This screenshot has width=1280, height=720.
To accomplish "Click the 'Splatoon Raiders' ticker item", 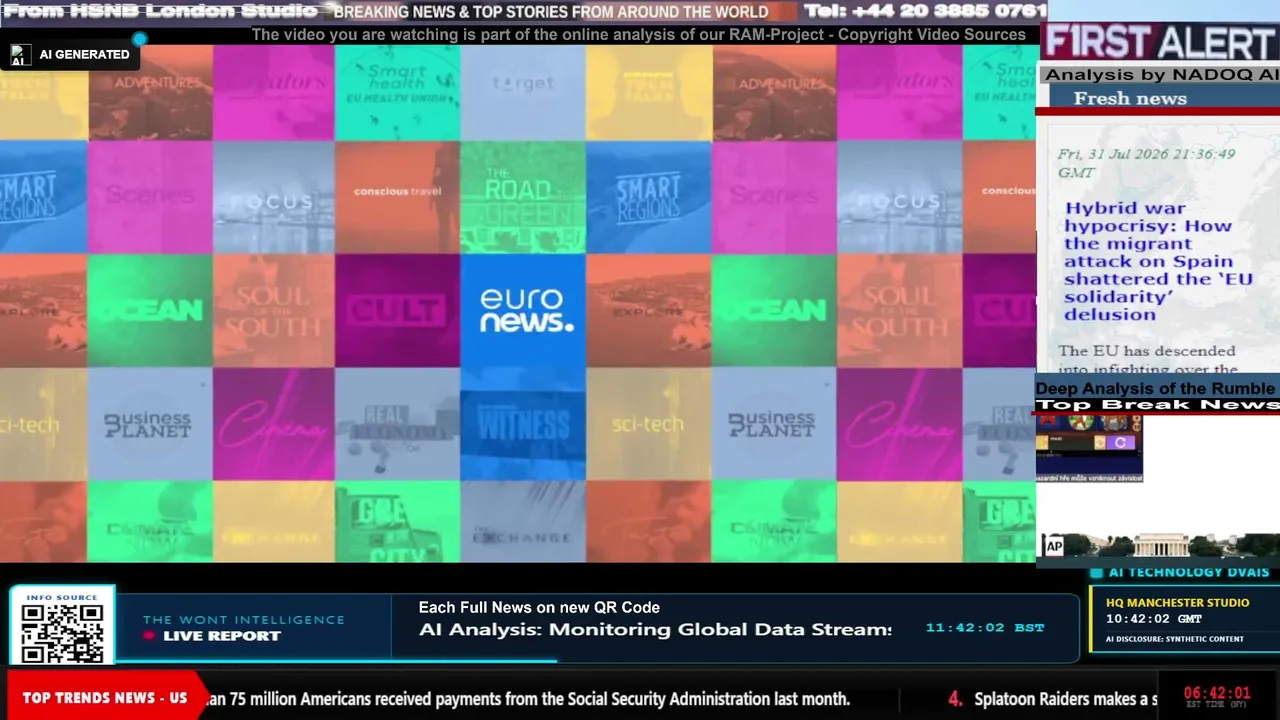I will (1053, 699).
